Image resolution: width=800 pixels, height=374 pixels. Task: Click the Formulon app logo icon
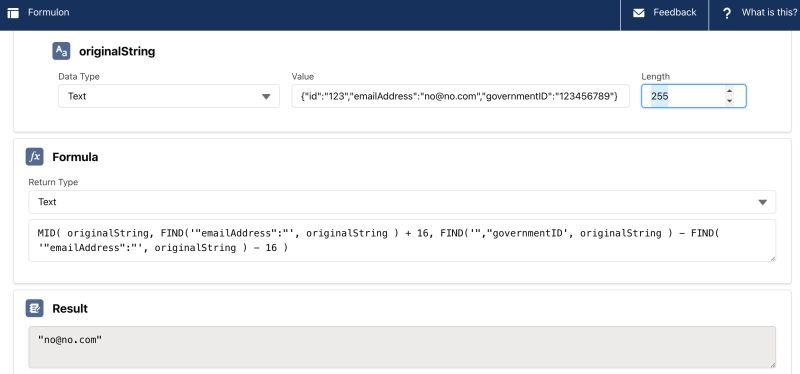[x=13, y=13]
